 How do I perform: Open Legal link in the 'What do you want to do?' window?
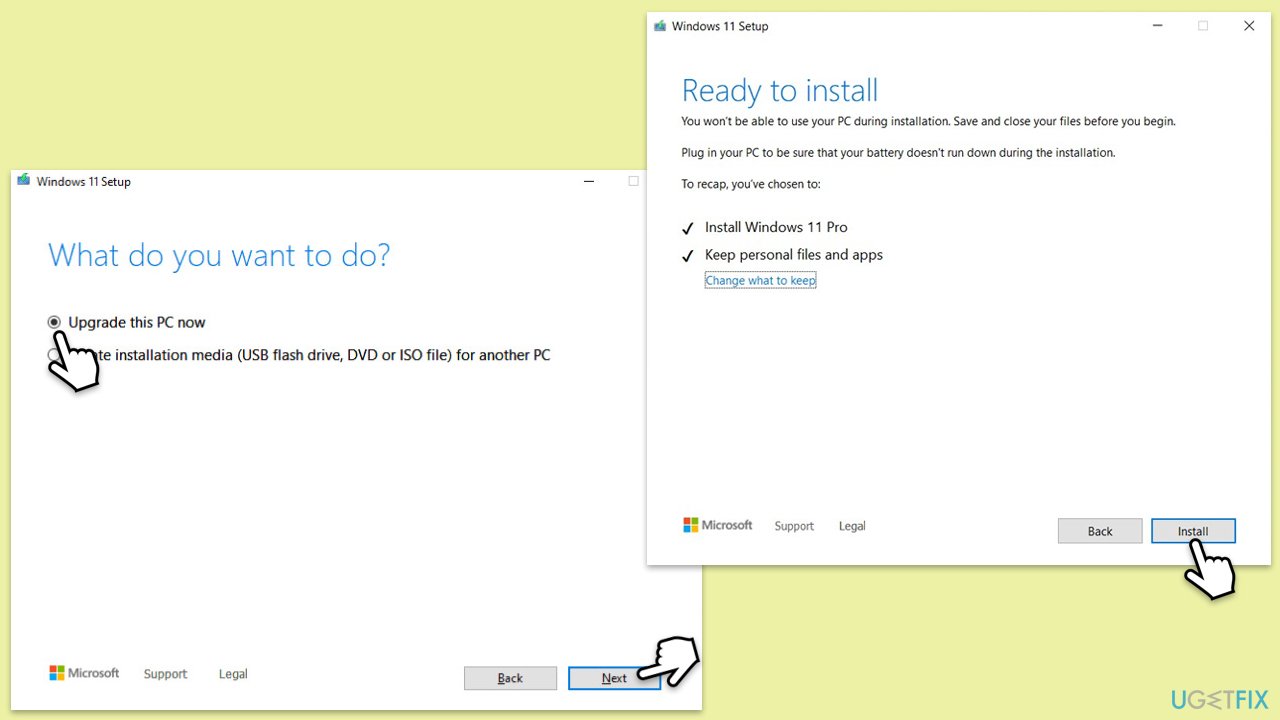(233, 674)
